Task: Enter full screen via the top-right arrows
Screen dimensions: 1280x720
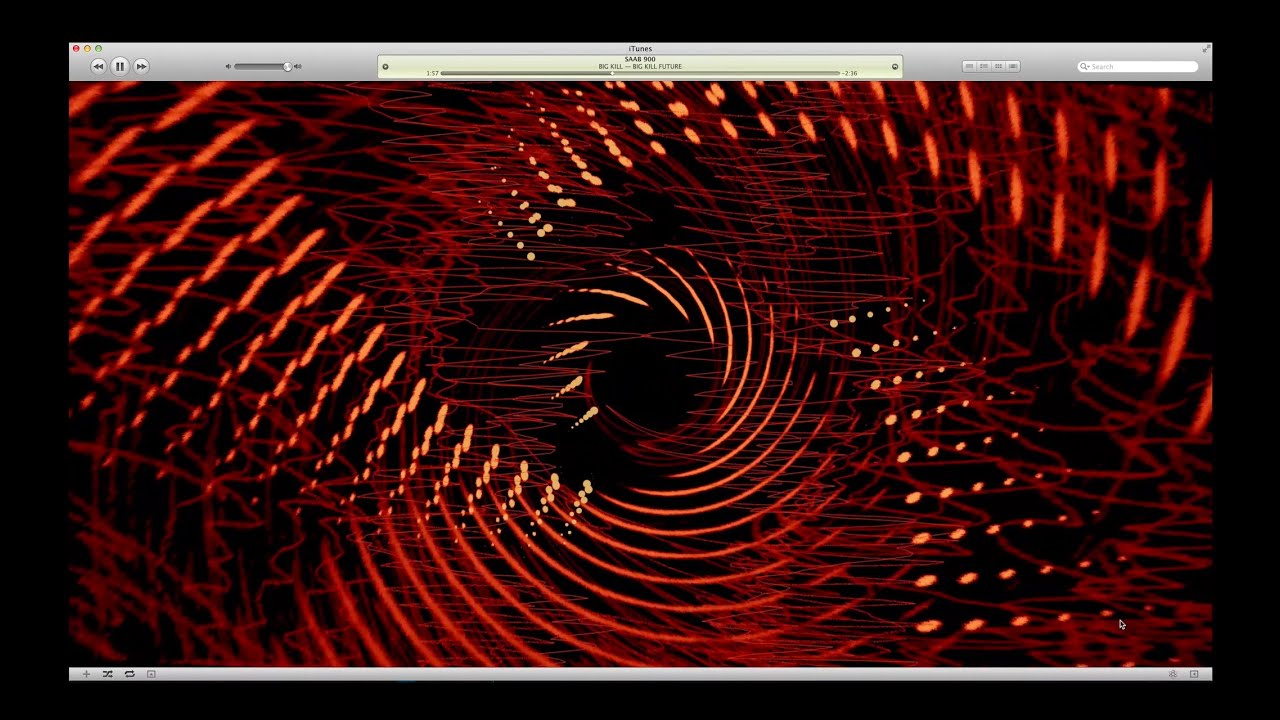Action: point(1206,48)
